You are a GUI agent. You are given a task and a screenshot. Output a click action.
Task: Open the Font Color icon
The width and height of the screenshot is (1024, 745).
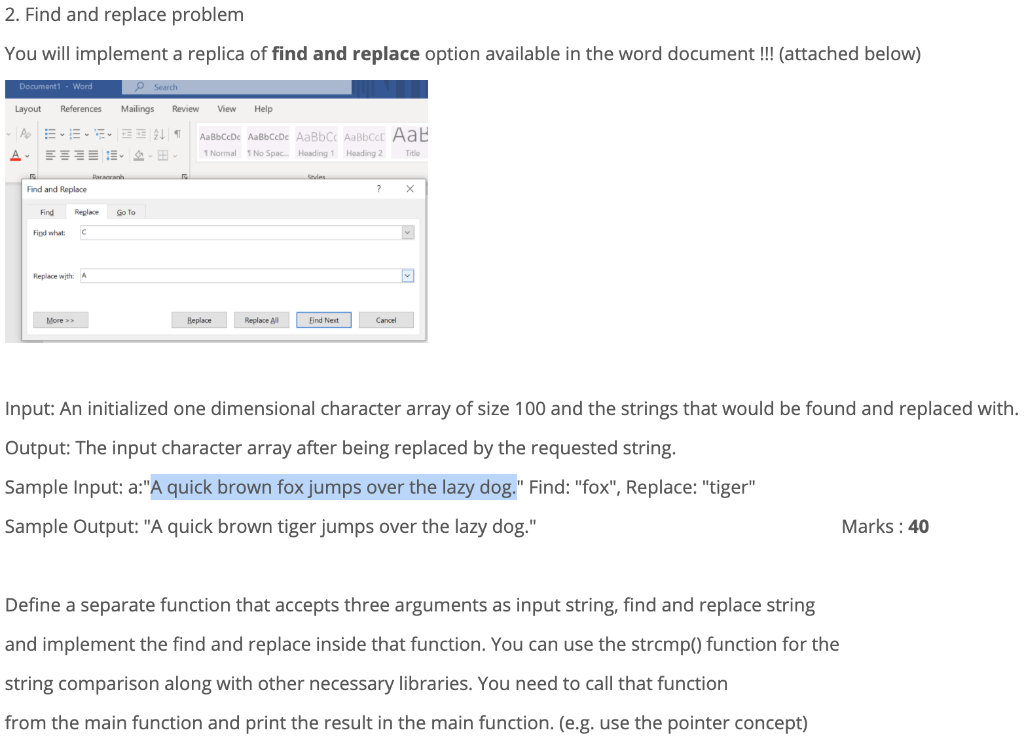click(x=15, y=155)
